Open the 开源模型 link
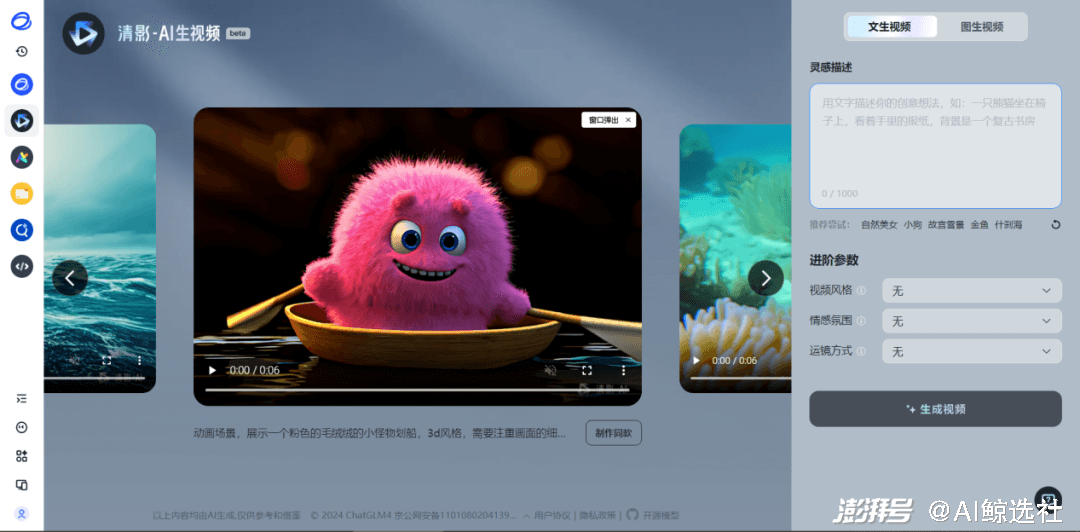Viewport: 1080px width, 532px height. (x=661, y=515)
